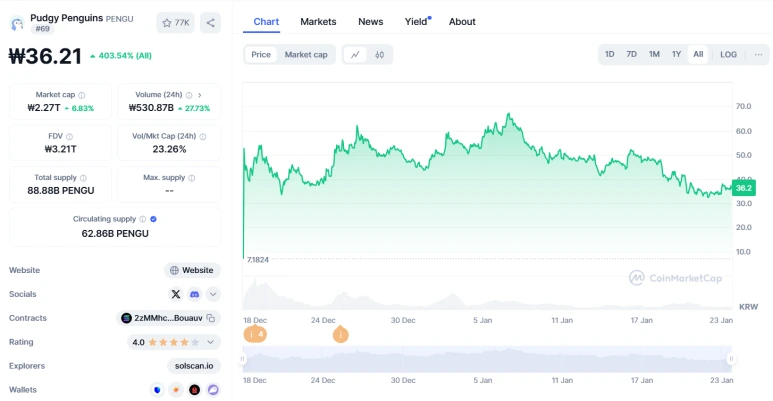Open solscan.io explorer link
The image size is (773, 401).
pos(193,366)
